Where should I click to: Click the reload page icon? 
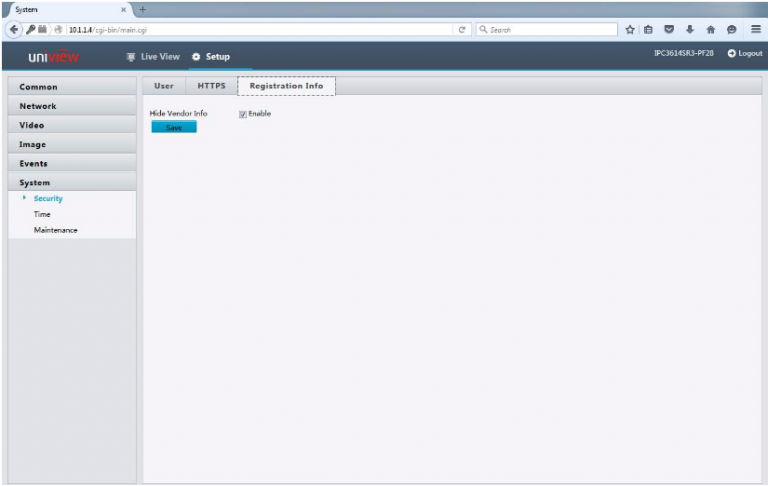click(461, 29)
